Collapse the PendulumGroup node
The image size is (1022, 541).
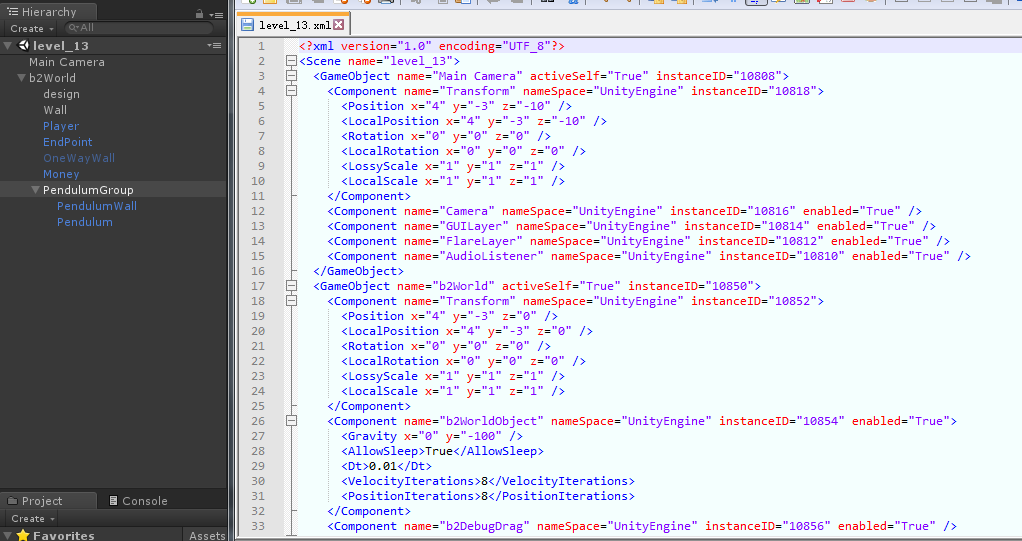[36, 190]
